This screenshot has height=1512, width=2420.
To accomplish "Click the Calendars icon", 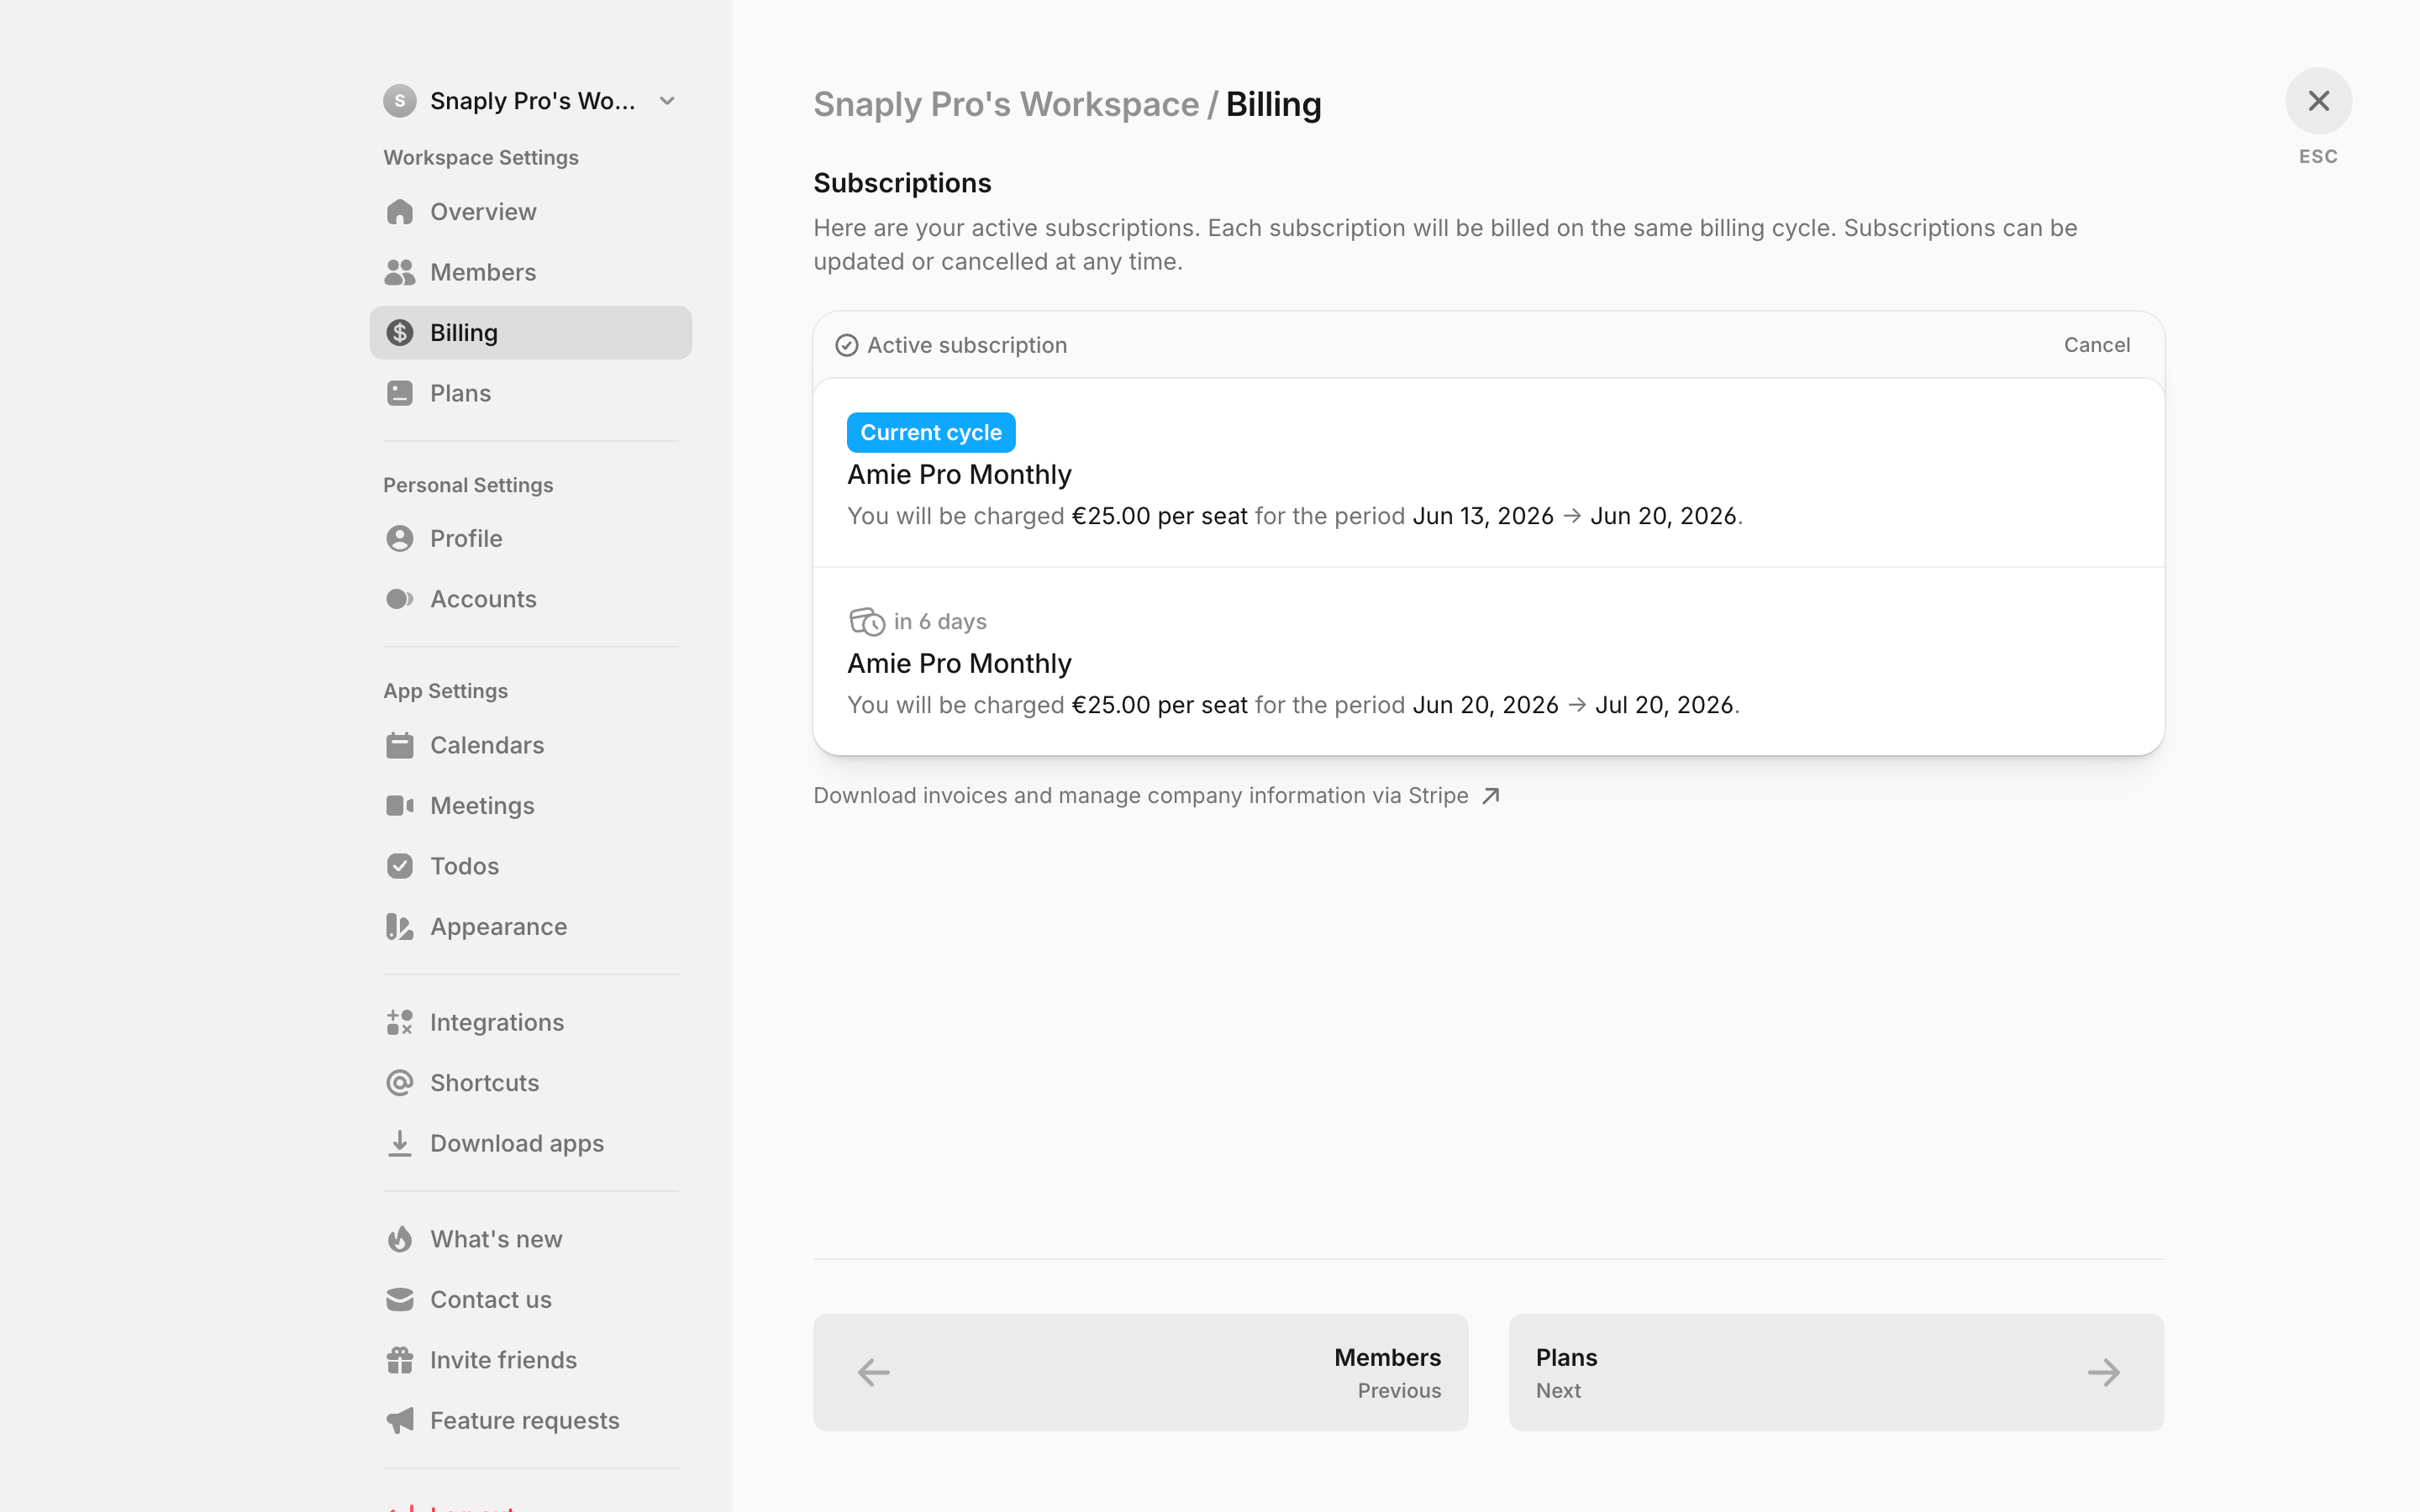I will (x=399, y=745).
